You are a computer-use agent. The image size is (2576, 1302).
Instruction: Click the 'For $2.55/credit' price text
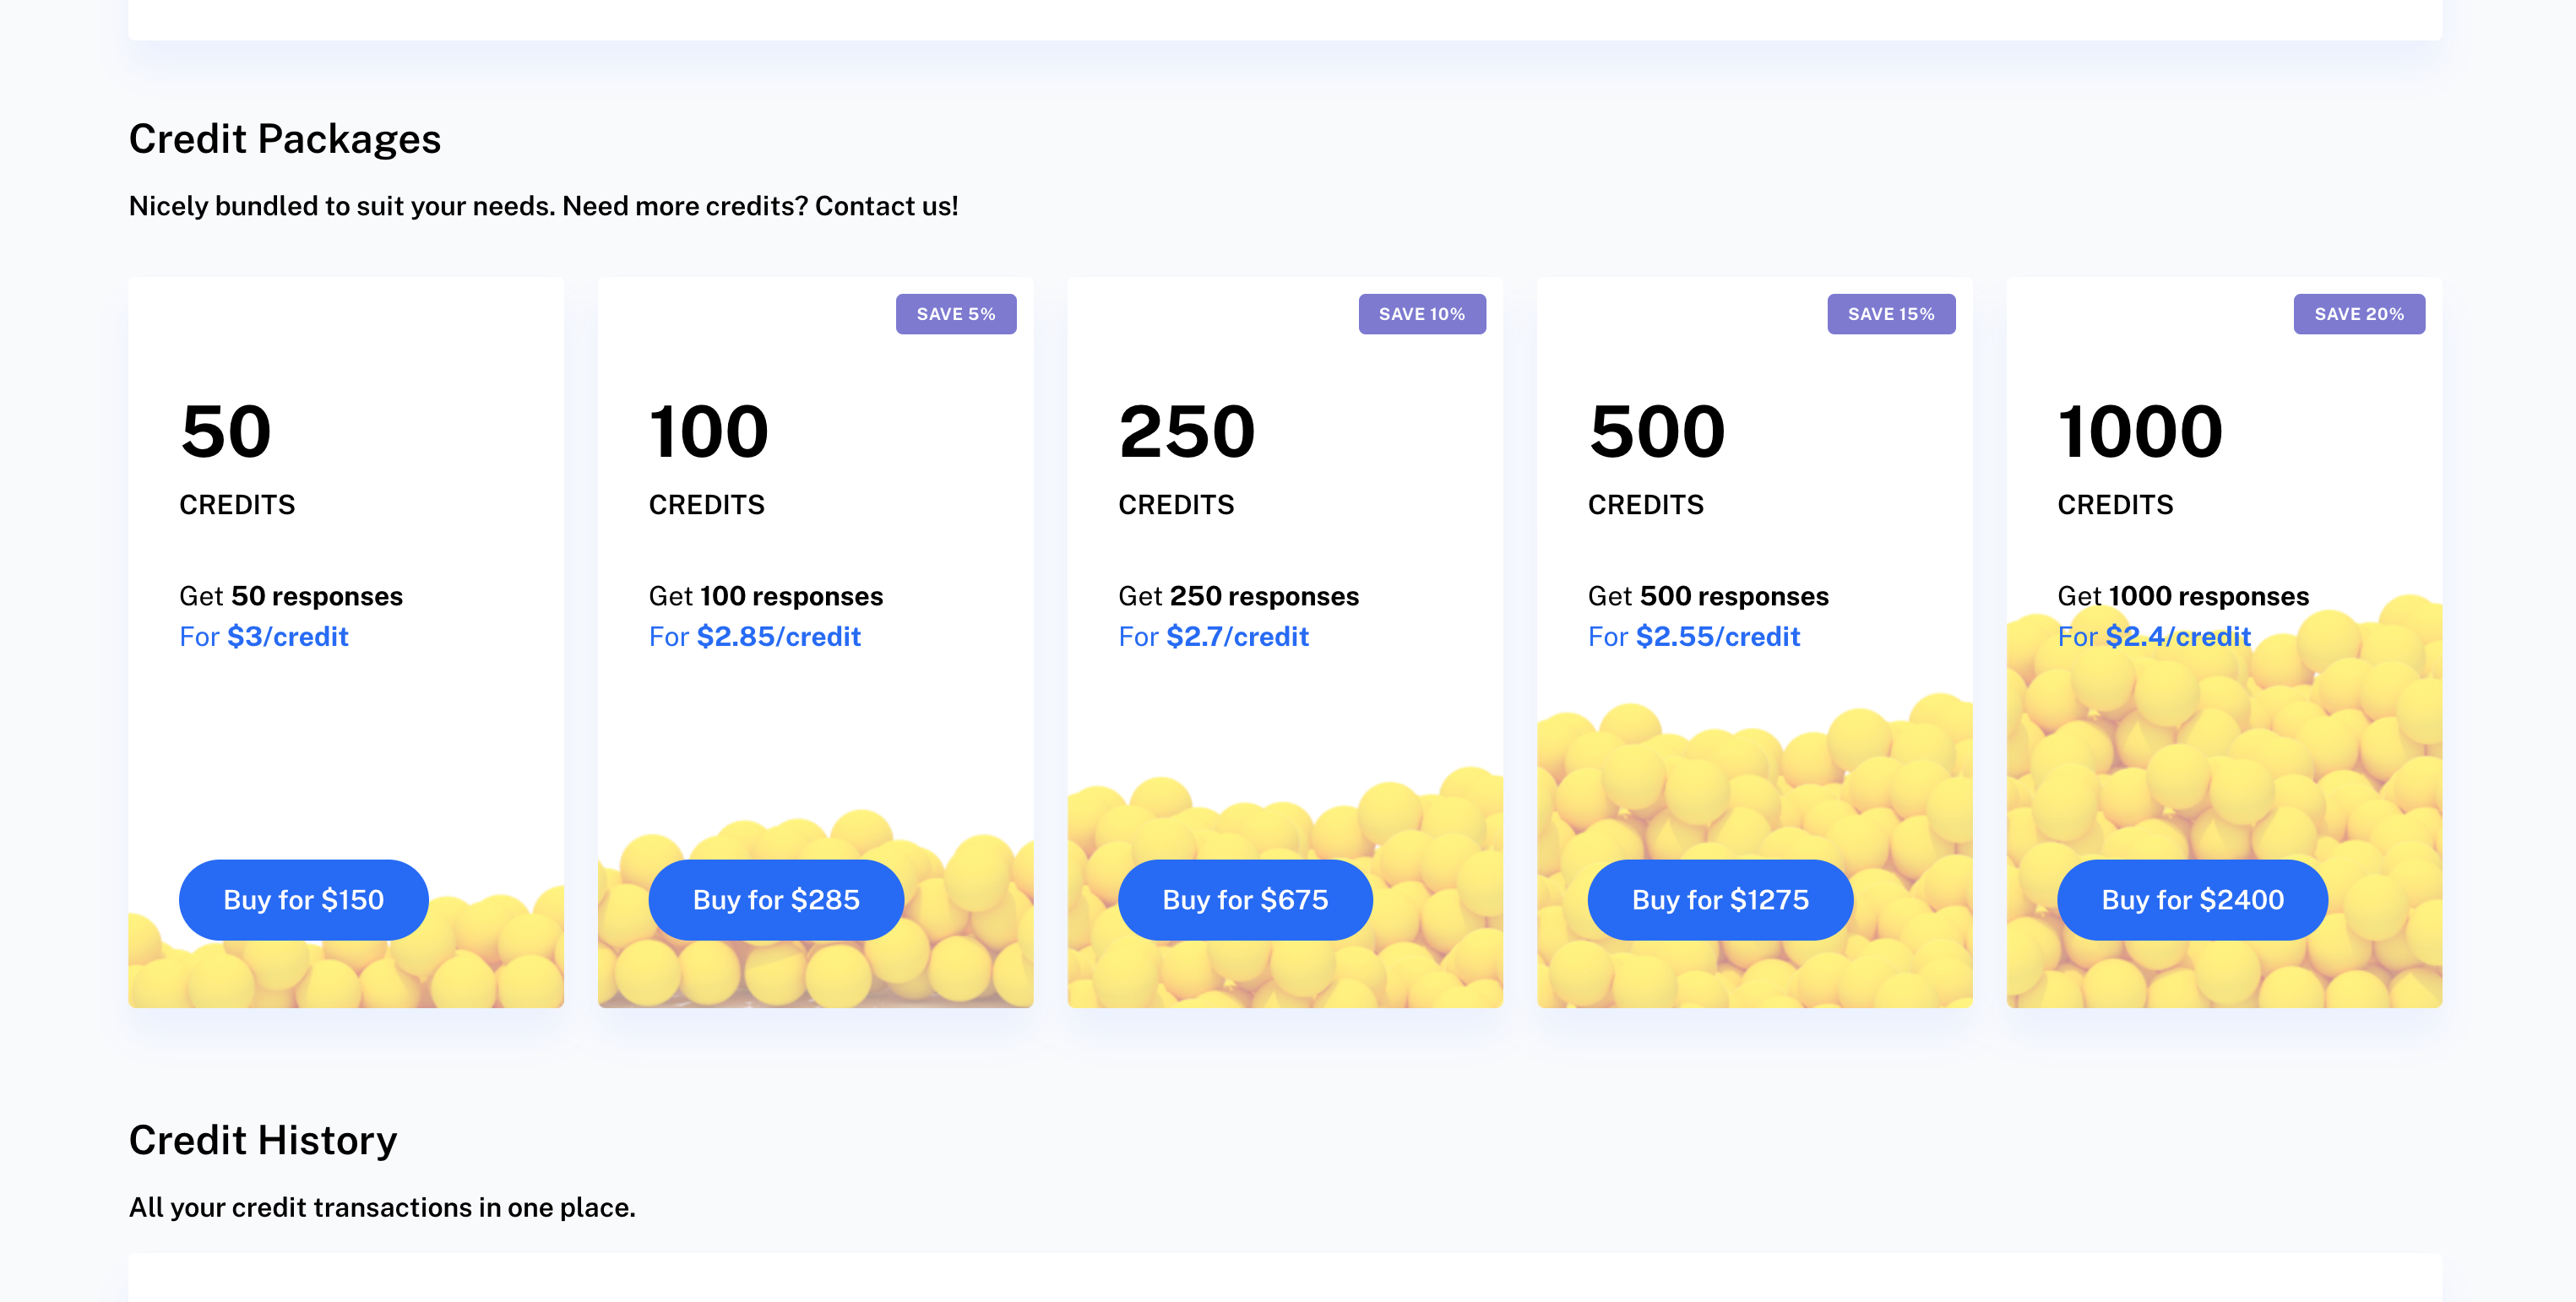pyautogui.click(x=1693, y=637)
